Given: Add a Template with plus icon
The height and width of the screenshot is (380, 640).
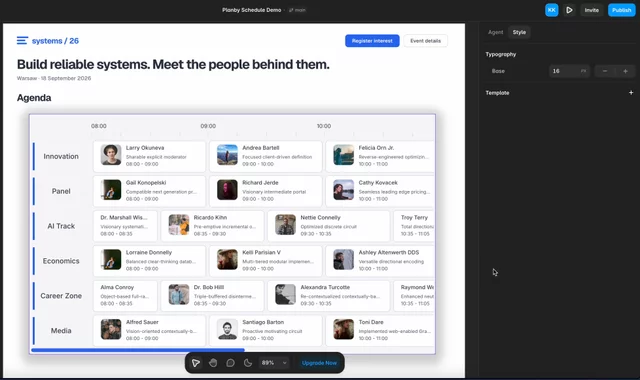Looking at the screenshot, I should coord(631,93).
